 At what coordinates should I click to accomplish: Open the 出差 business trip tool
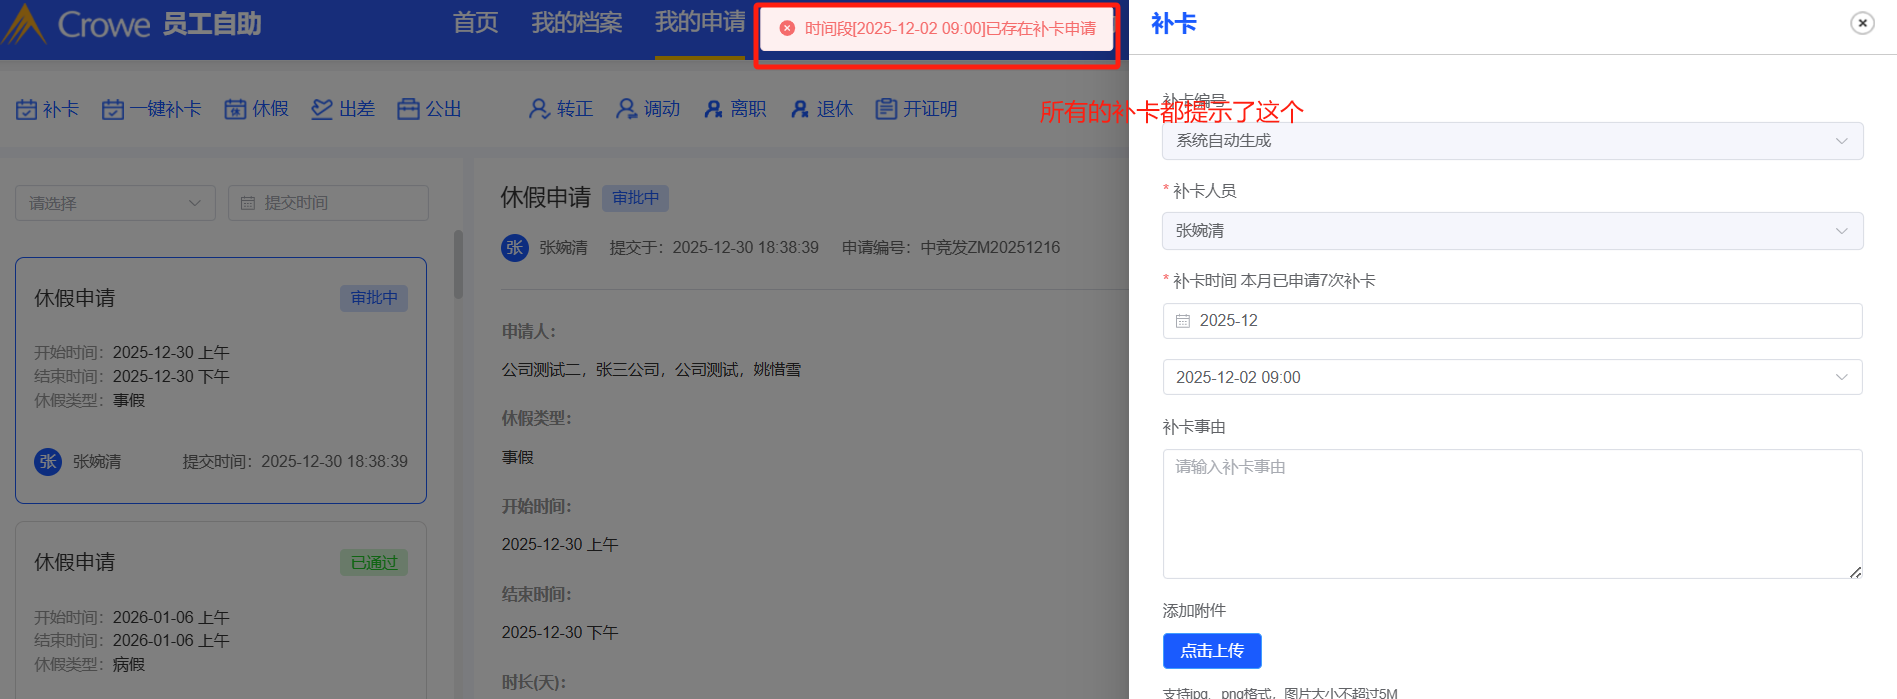pos(343,109)
